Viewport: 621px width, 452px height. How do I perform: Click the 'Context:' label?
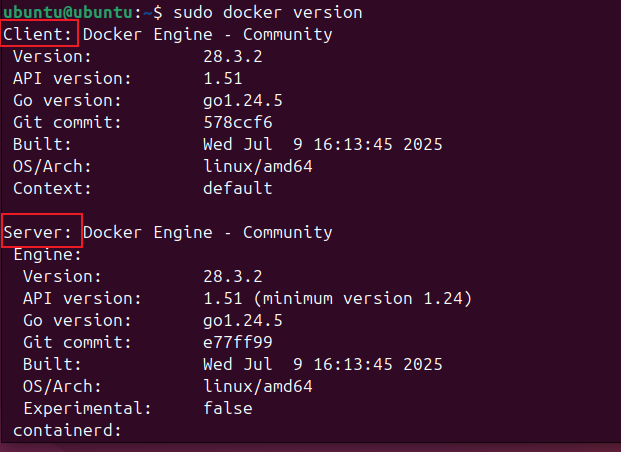pos(52,189)
